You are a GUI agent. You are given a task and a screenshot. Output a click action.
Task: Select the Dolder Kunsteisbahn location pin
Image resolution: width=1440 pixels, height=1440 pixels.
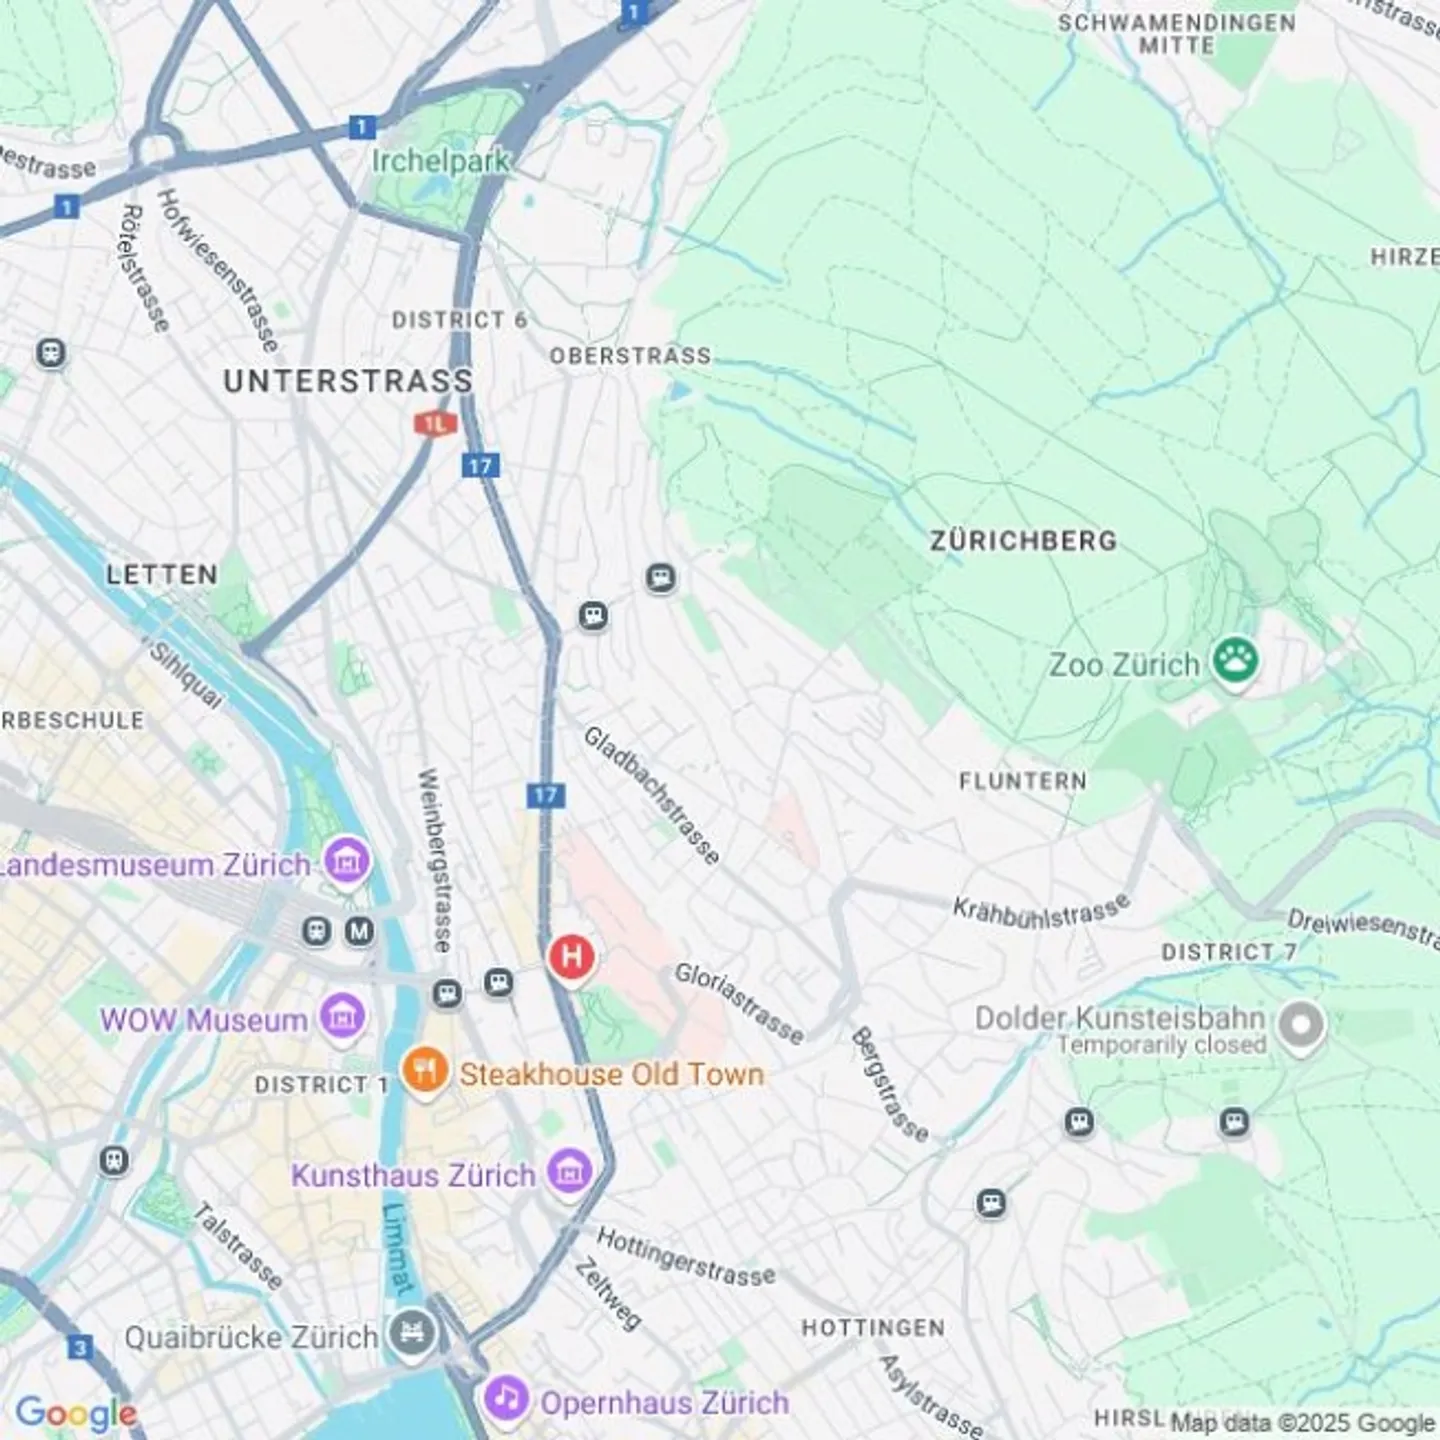click(x=1302, y=1026)
